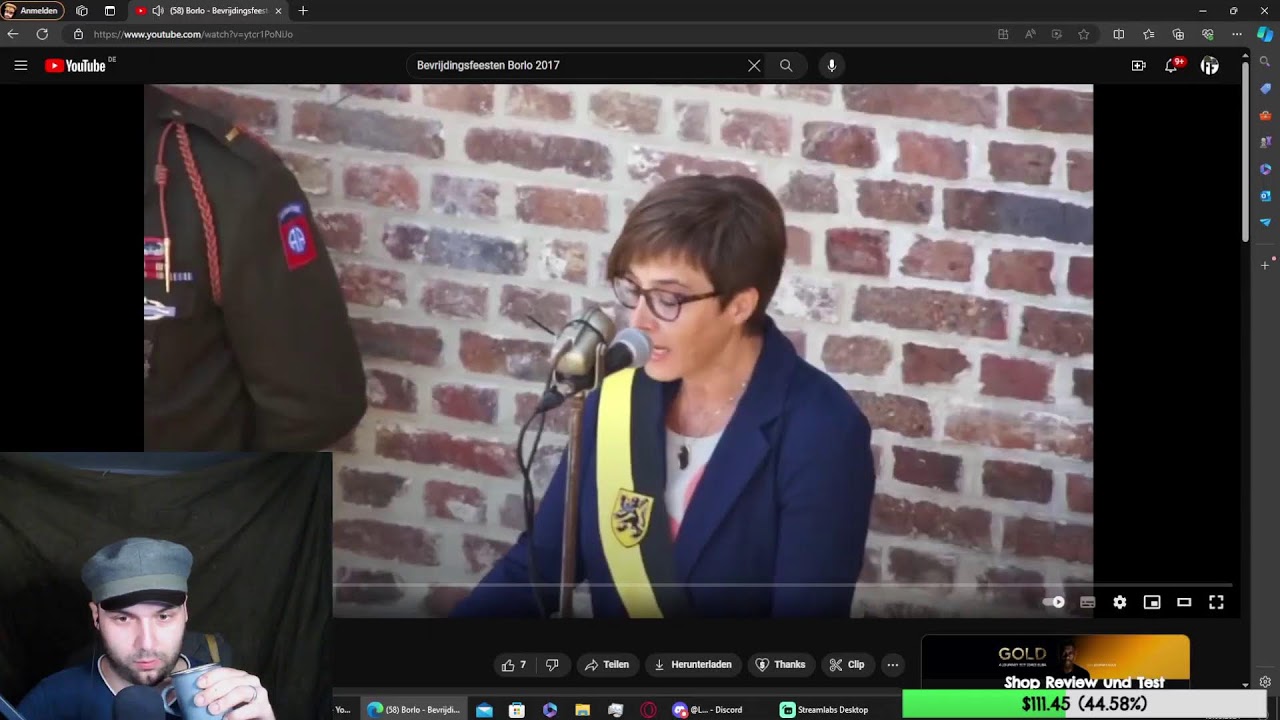Open Edge workspaces icon
This screenshot has height=720, width=1280.
click(82, 10)
